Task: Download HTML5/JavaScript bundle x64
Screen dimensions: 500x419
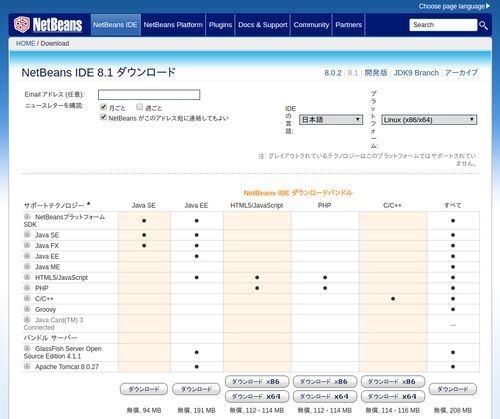Action: 257,396
